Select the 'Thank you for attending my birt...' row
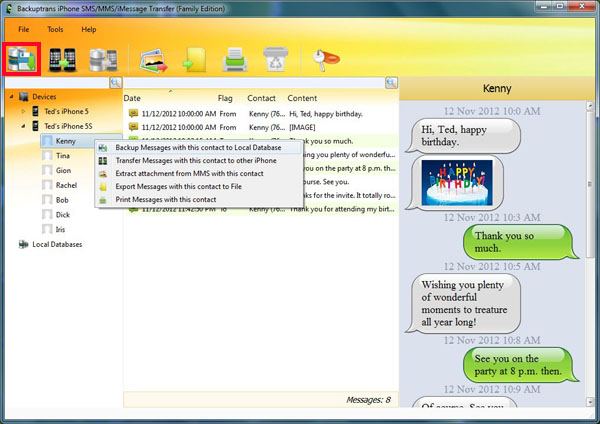The width and height of the screenshot is (600, 424). coord(261,209)
